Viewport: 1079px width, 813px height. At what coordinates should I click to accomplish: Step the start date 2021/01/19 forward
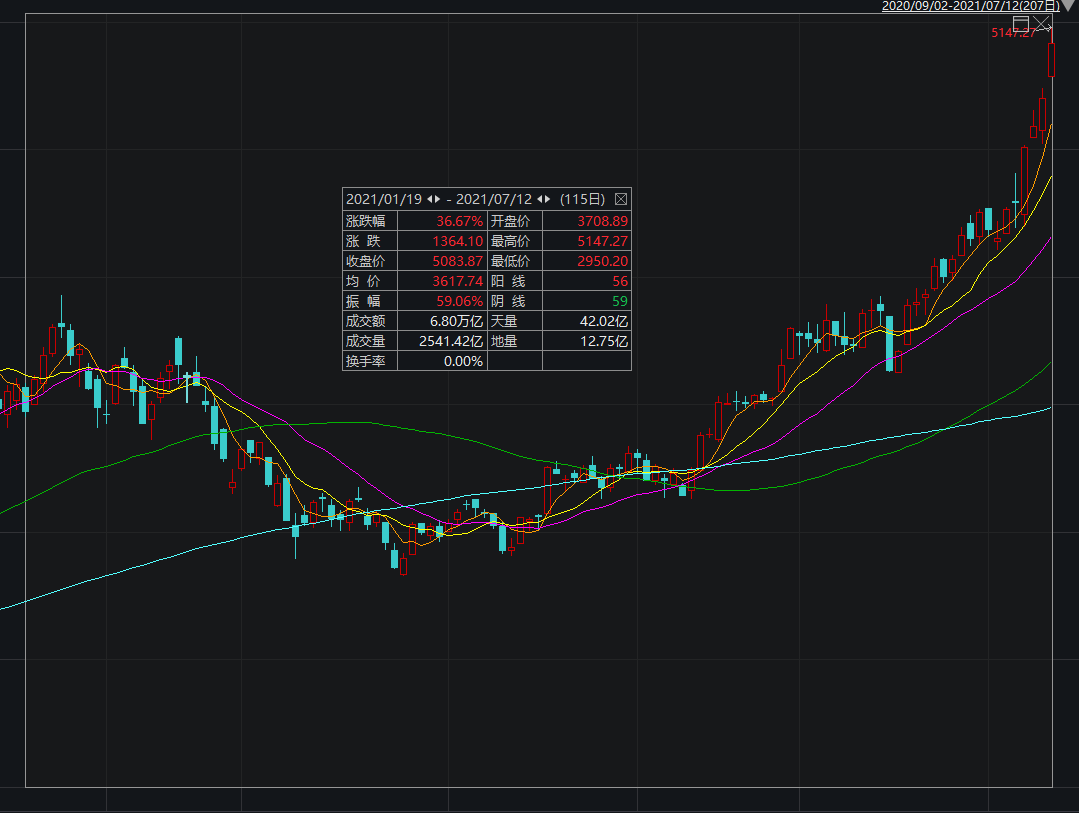pos(437,199)
